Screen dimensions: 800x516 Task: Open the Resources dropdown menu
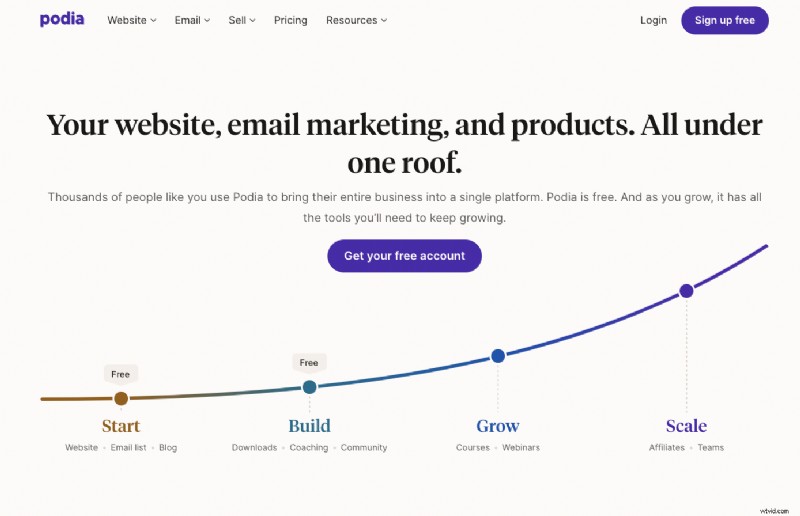(x=356, y=20)
